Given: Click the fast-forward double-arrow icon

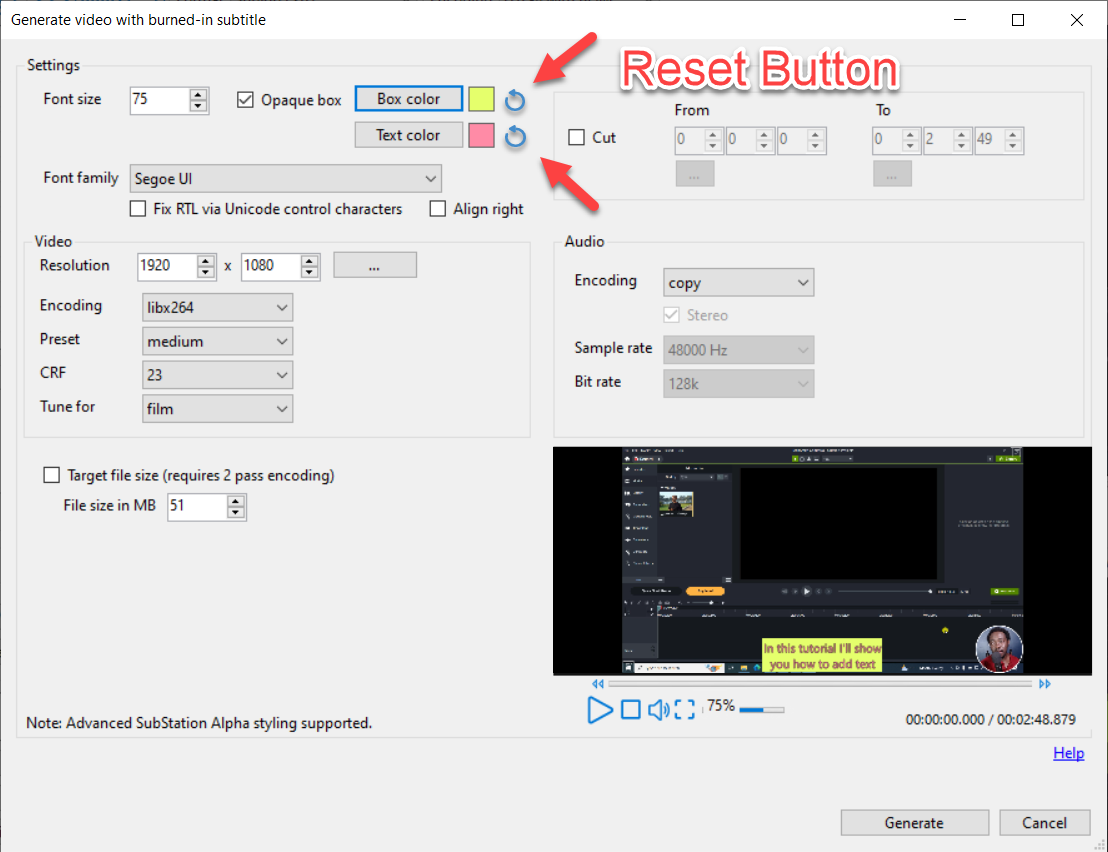Looking at the screenshot, I should [x=1045, y=683].
